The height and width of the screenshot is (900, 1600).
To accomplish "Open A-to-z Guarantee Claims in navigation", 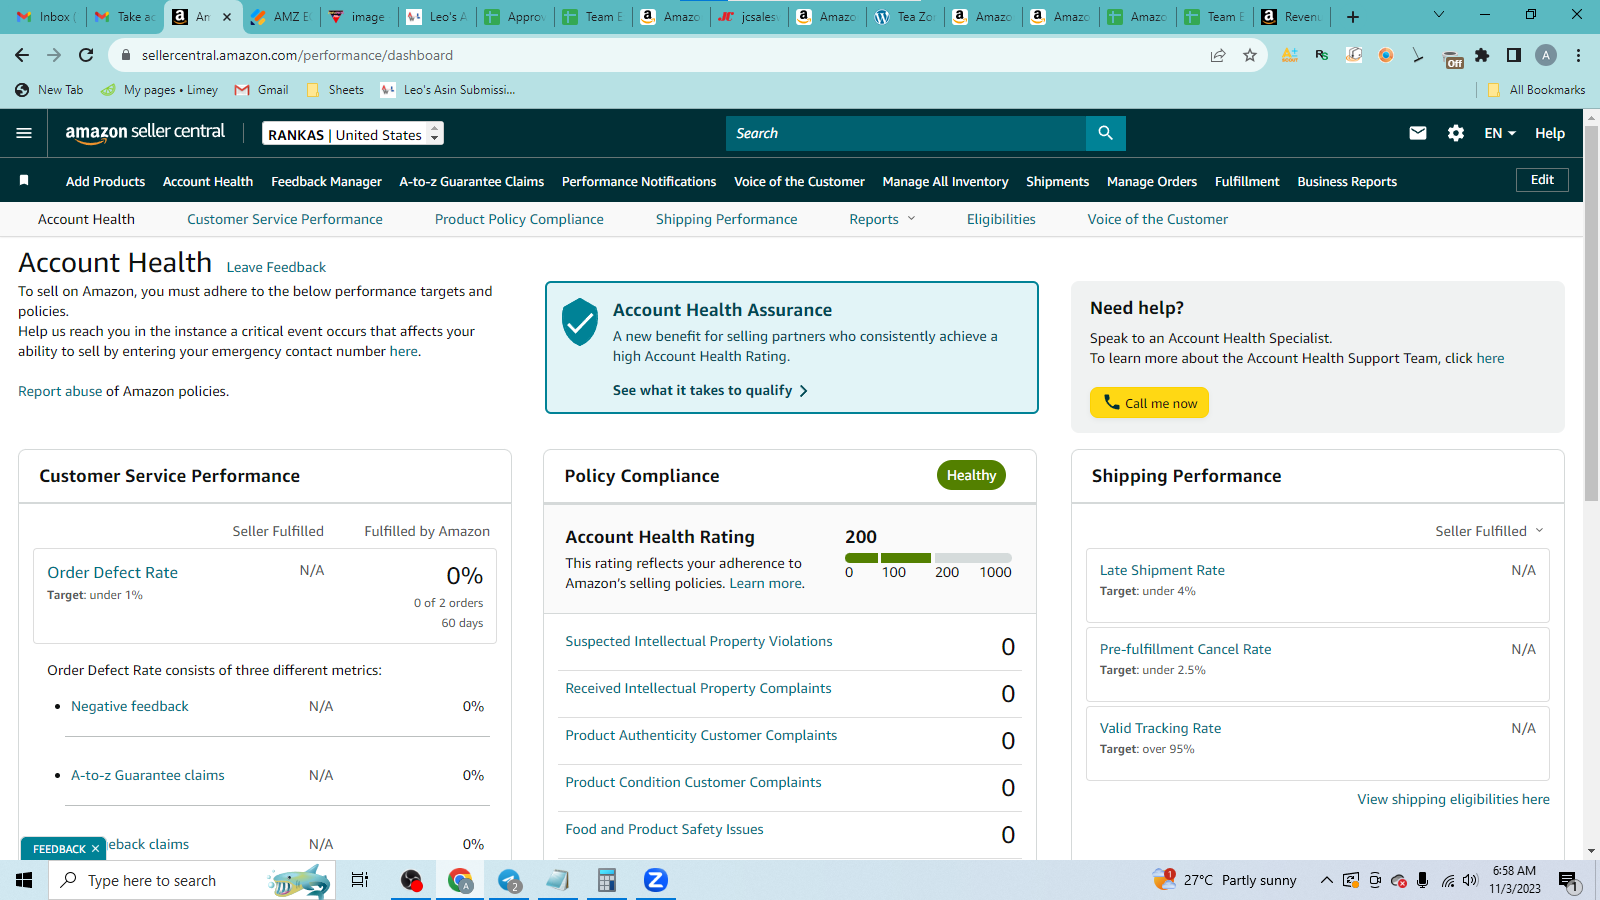I will point(472,181).
